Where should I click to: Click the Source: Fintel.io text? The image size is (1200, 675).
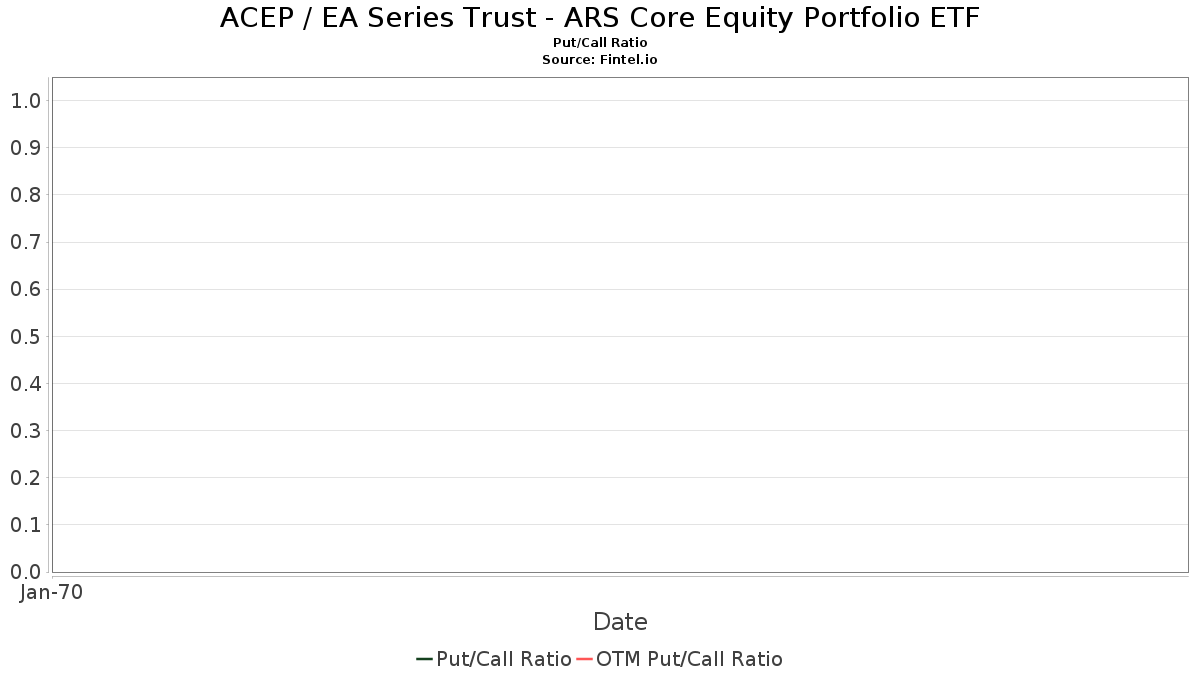(600, 59)
